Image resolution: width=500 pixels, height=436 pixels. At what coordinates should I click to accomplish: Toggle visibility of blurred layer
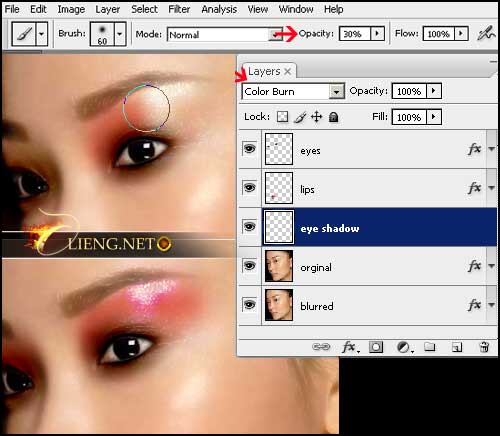[x=249, y=305]
